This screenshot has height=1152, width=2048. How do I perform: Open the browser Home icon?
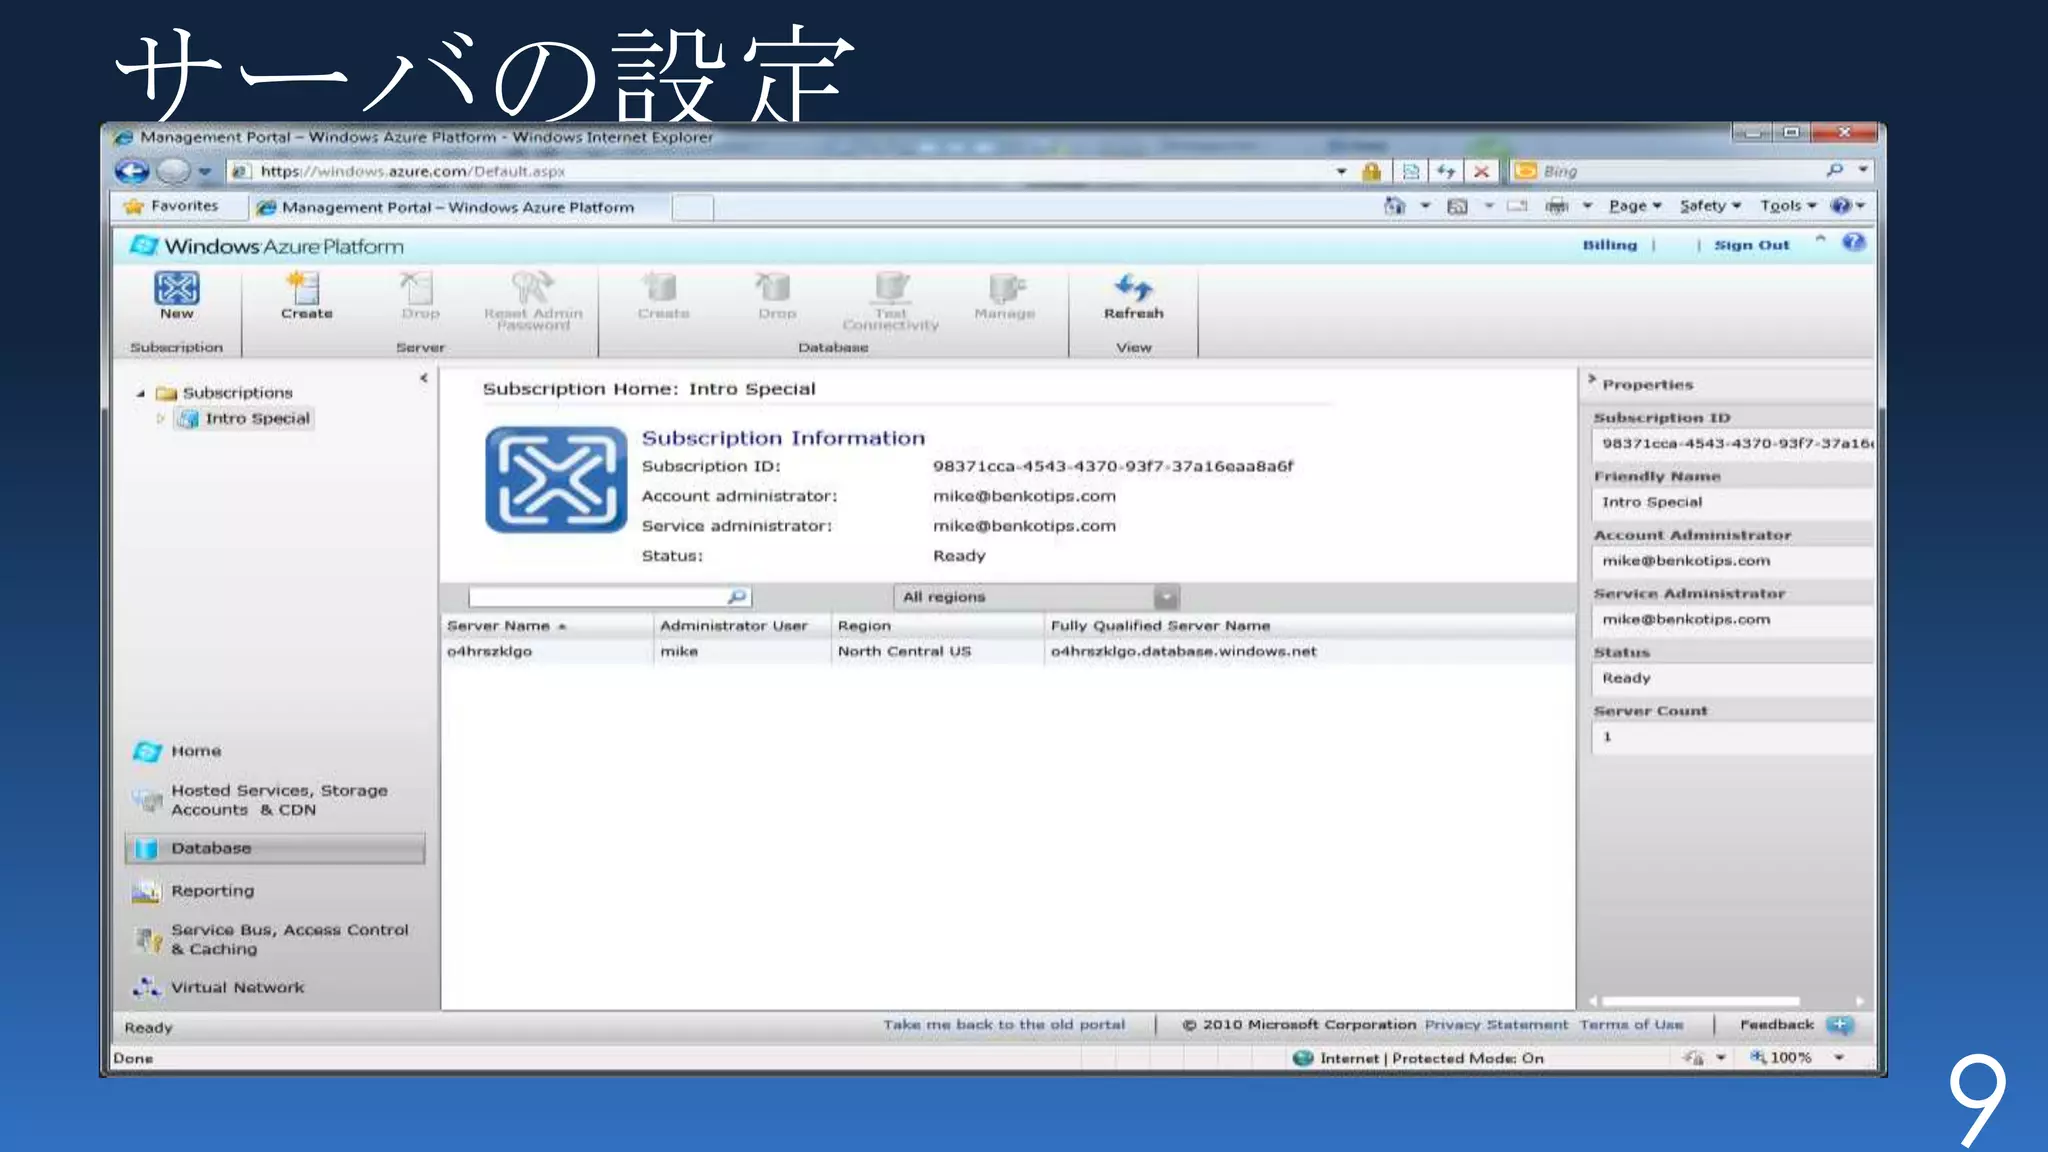click(1394, 206)
